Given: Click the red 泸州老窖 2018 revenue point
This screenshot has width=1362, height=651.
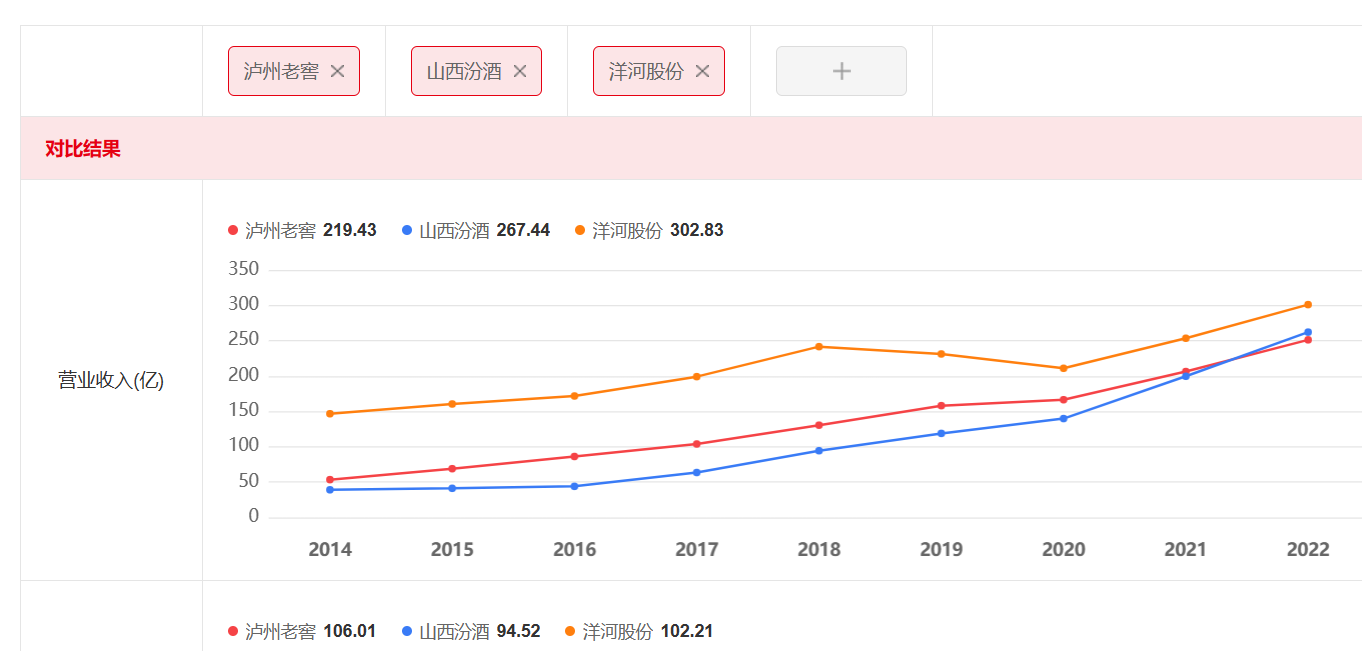Looking at the screenshot, I should coord(819,425).
